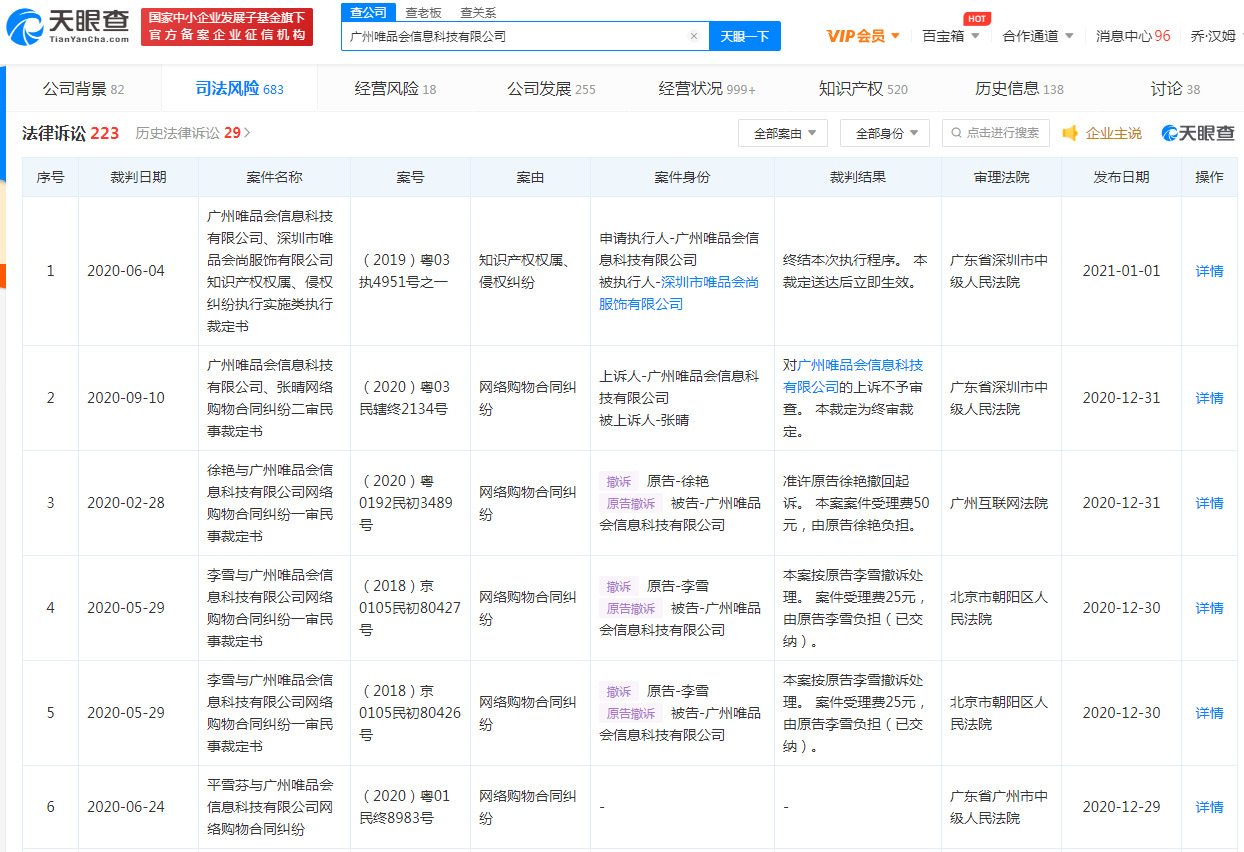Open the 全部身份 filter dropdown

[x=885, y=133]
